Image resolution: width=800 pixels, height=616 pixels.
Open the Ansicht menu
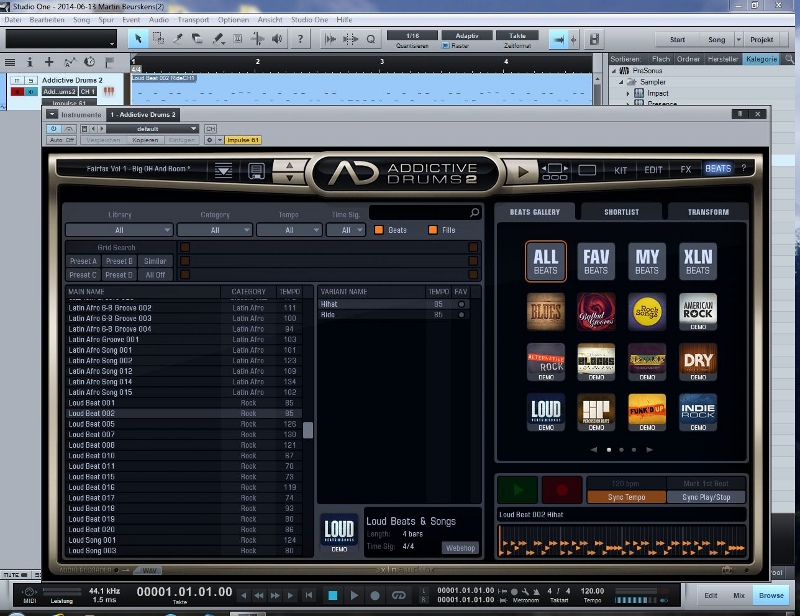[x=270, y=19]
